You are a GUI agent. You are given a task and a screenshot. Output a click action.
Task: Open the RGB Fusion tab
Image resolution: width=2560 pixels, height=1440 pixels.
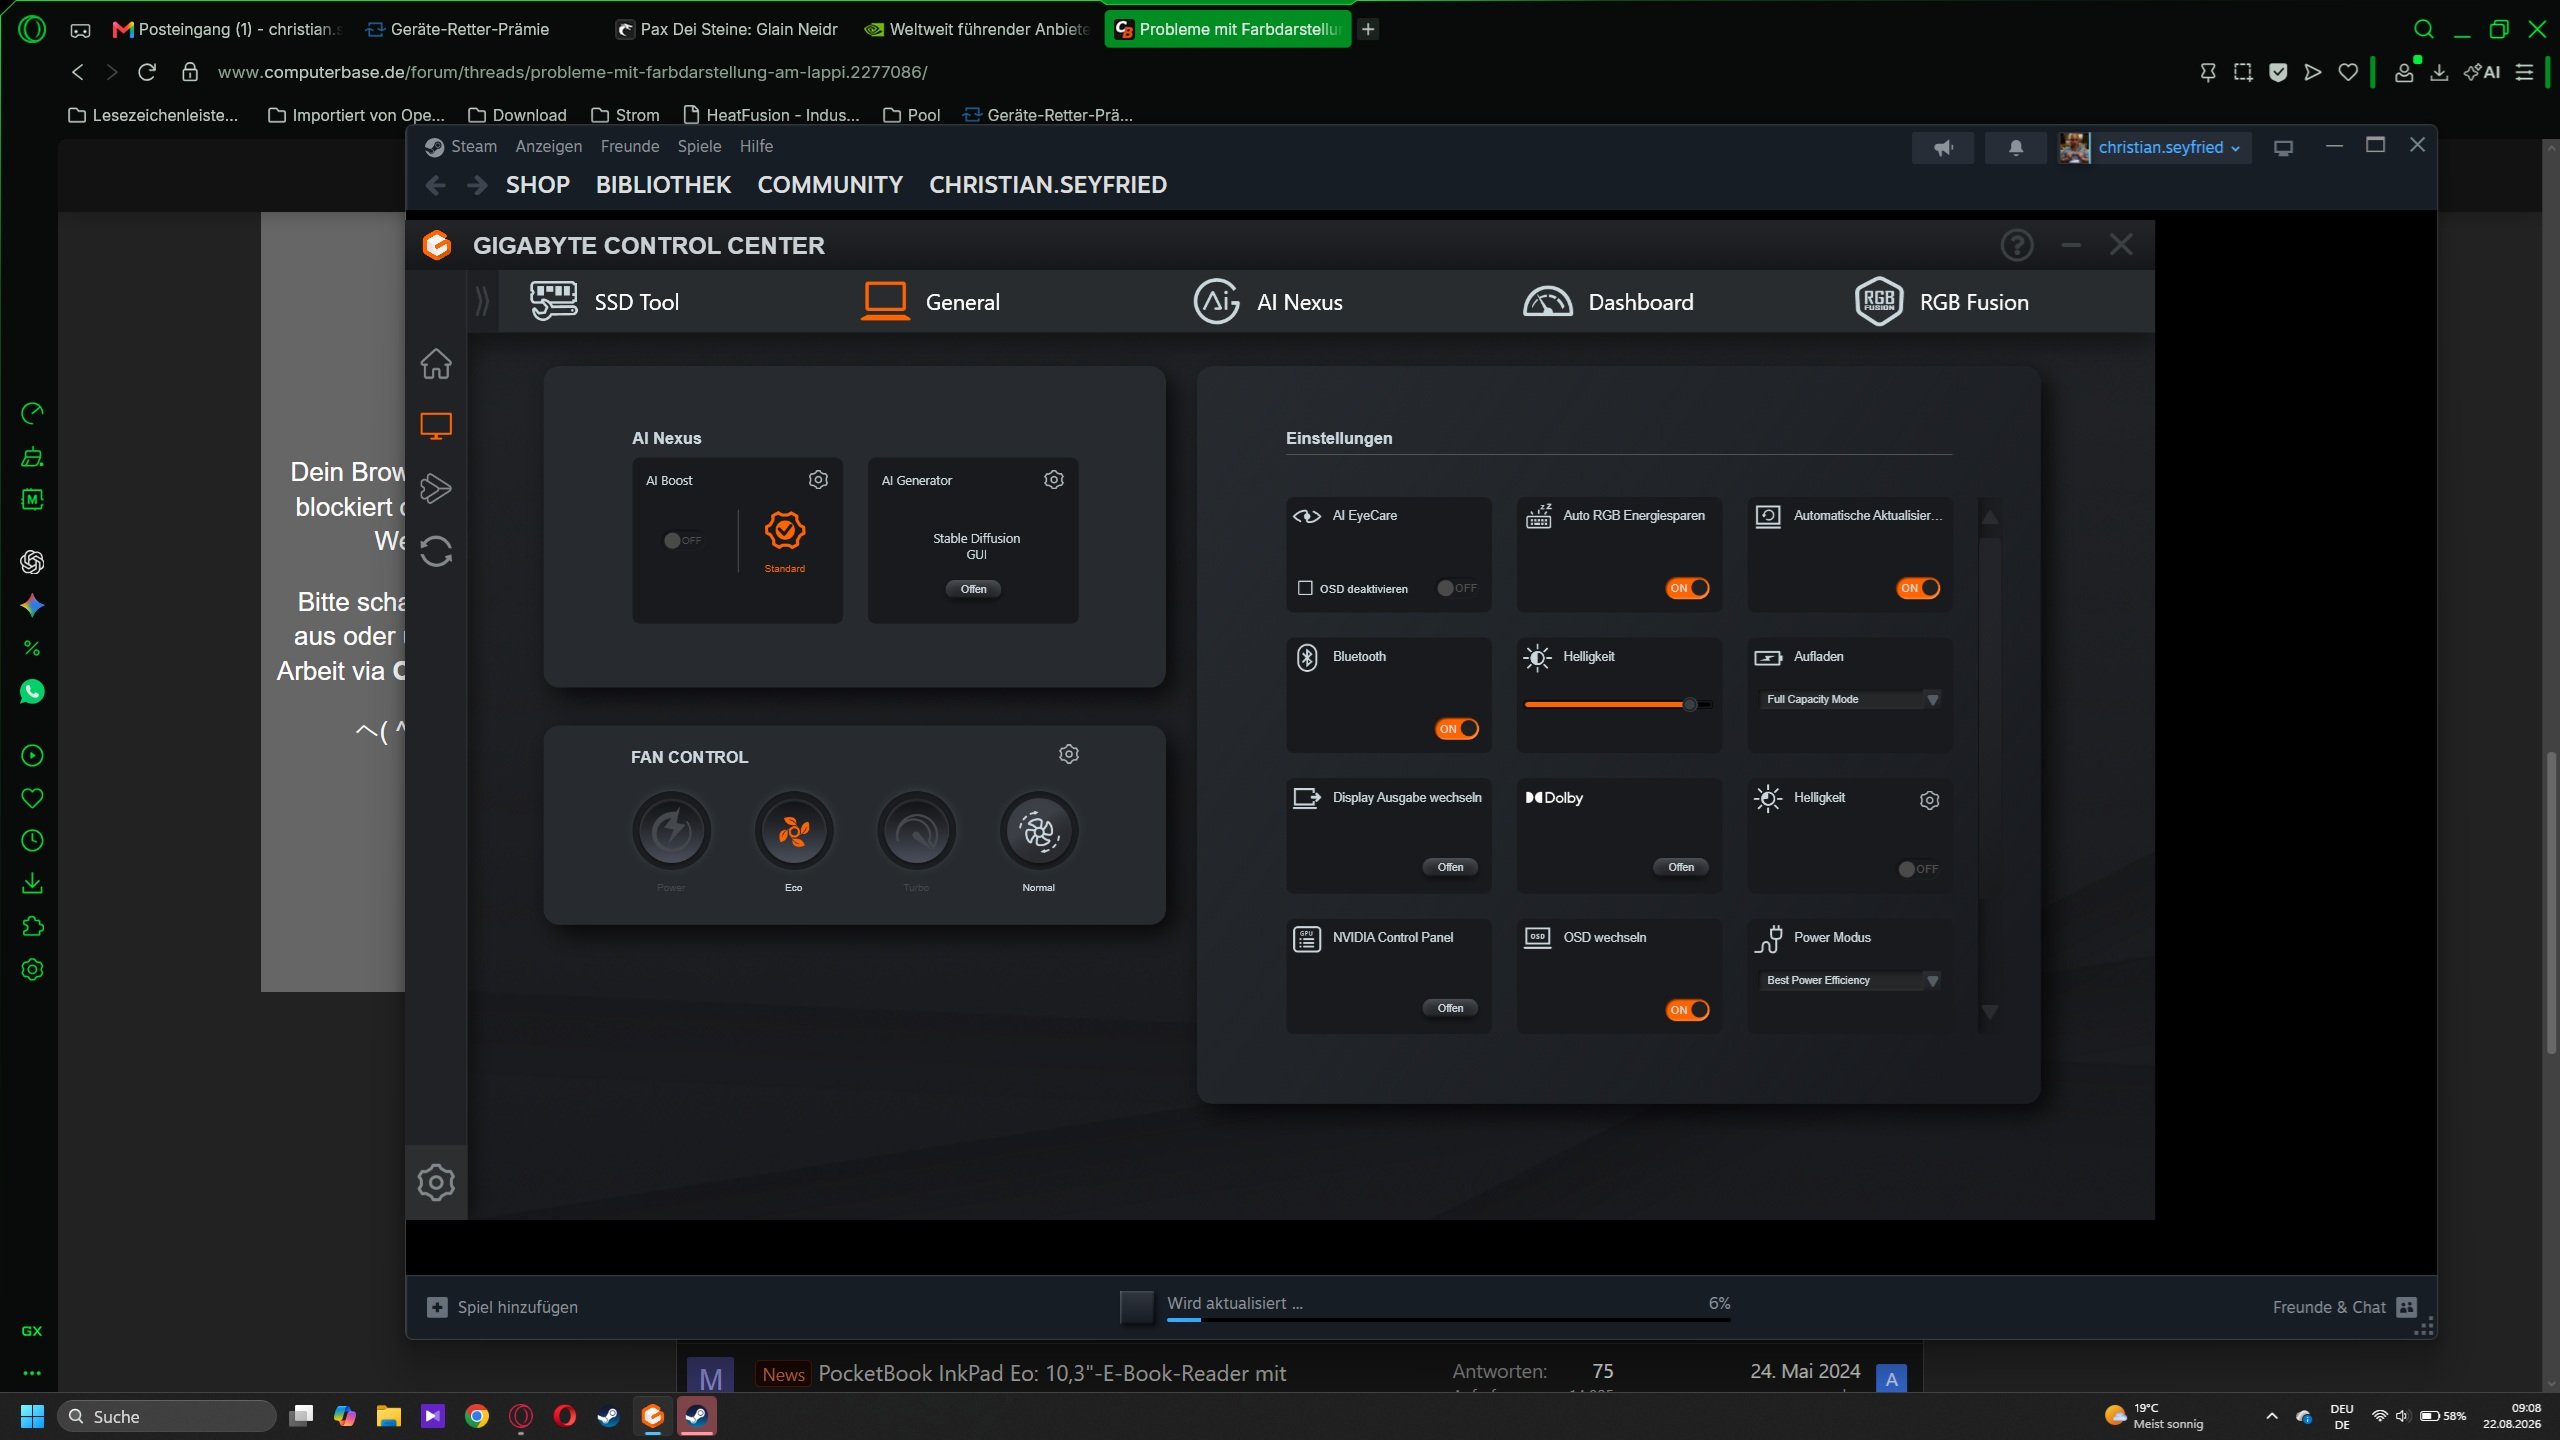[x=1942, y=302]
